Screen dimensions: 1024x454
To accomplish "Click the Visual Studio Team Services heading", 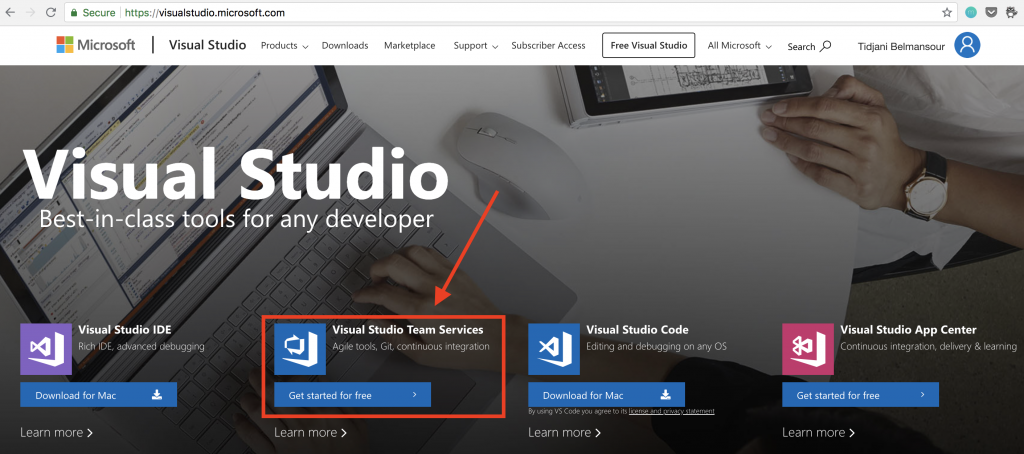I will tap(408, 330).
